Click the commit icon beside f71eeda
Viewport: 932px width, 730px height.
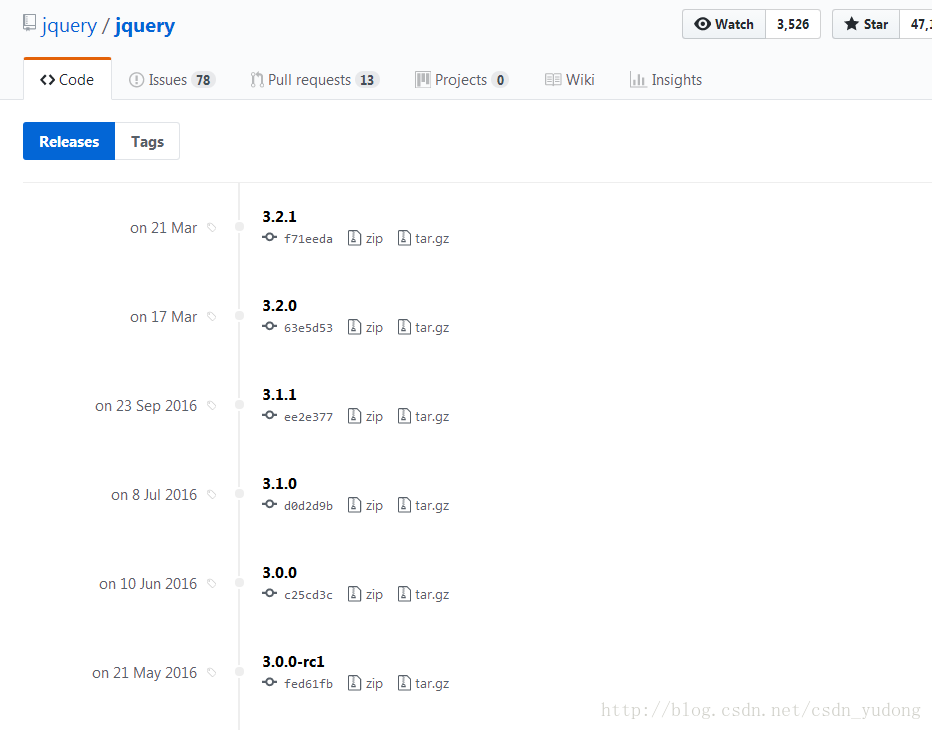click(x=269, y=237)
